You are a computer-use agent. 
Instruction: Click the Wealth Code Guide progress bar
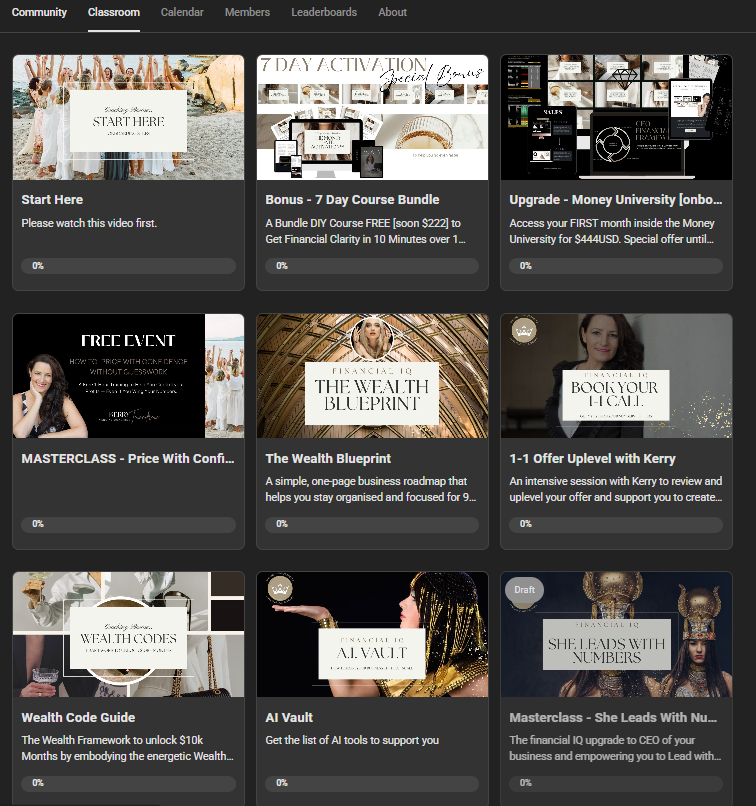pos(128,783)
